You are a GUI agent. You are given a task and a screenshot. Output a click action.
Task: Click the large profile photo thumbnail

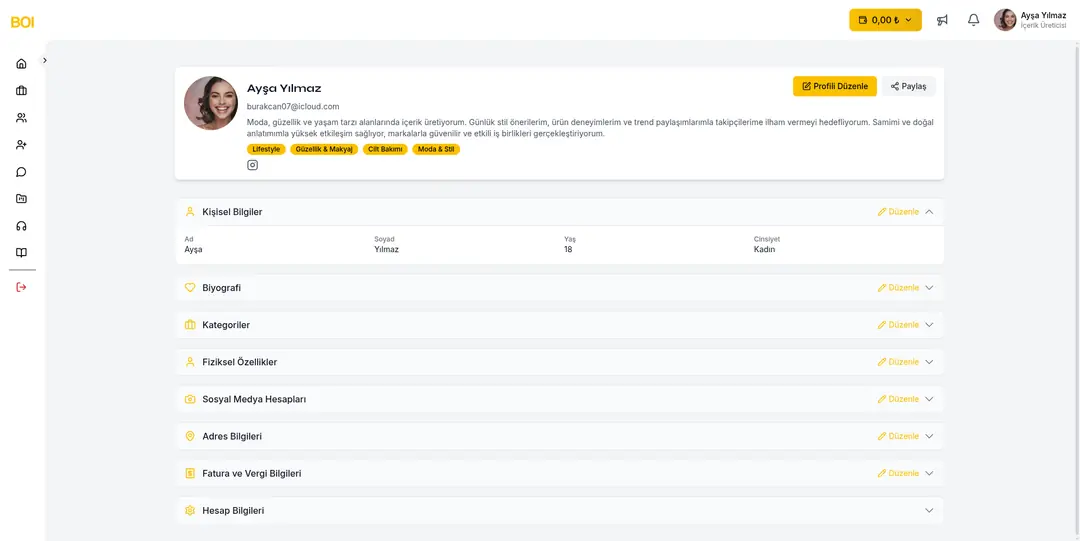coord(211,103)
